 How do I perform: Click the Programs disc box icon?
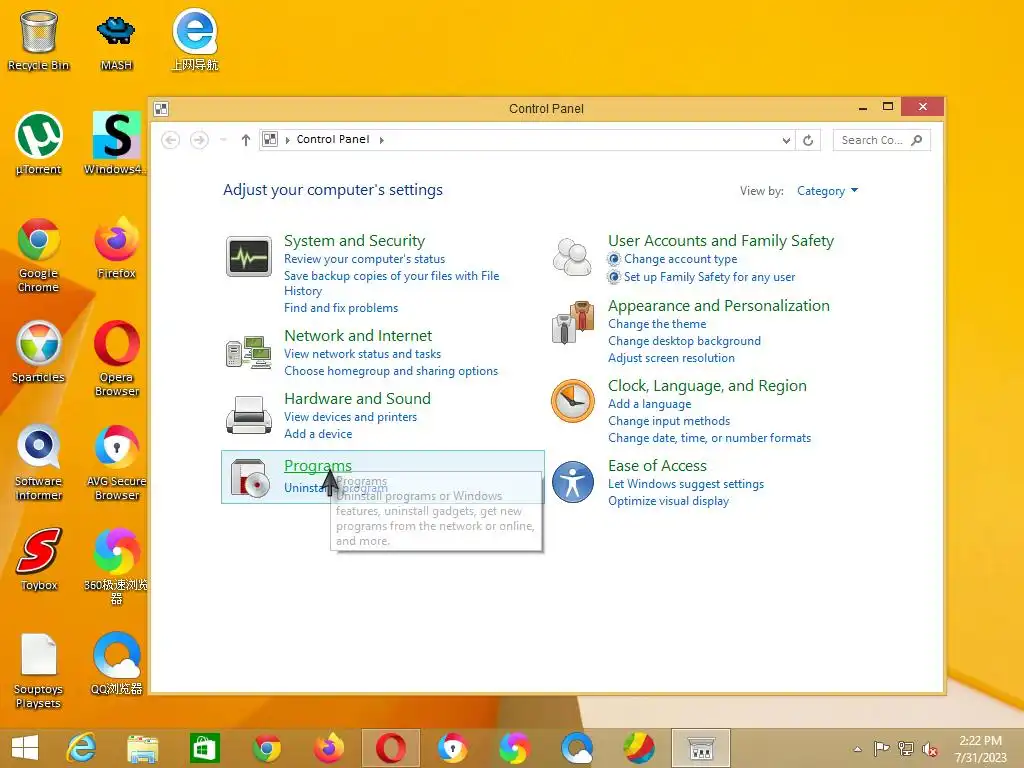tap(249, 478)
